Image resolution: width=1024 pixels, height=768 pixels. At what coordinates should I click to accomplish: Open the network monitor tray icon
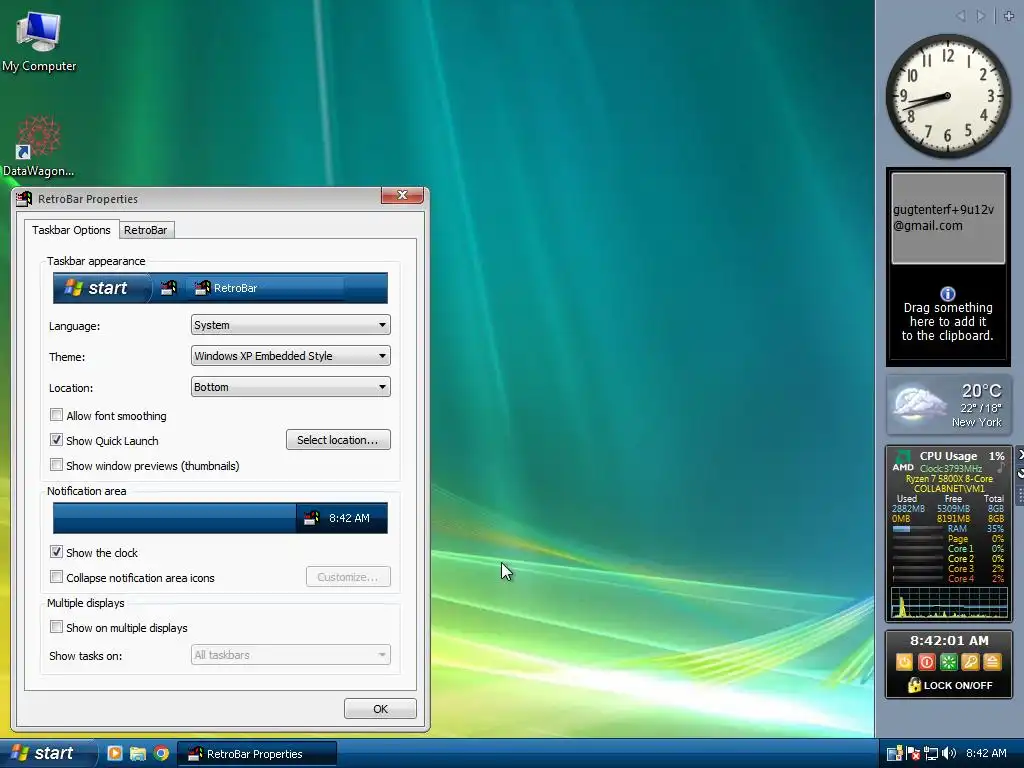(x=931, y=754)
